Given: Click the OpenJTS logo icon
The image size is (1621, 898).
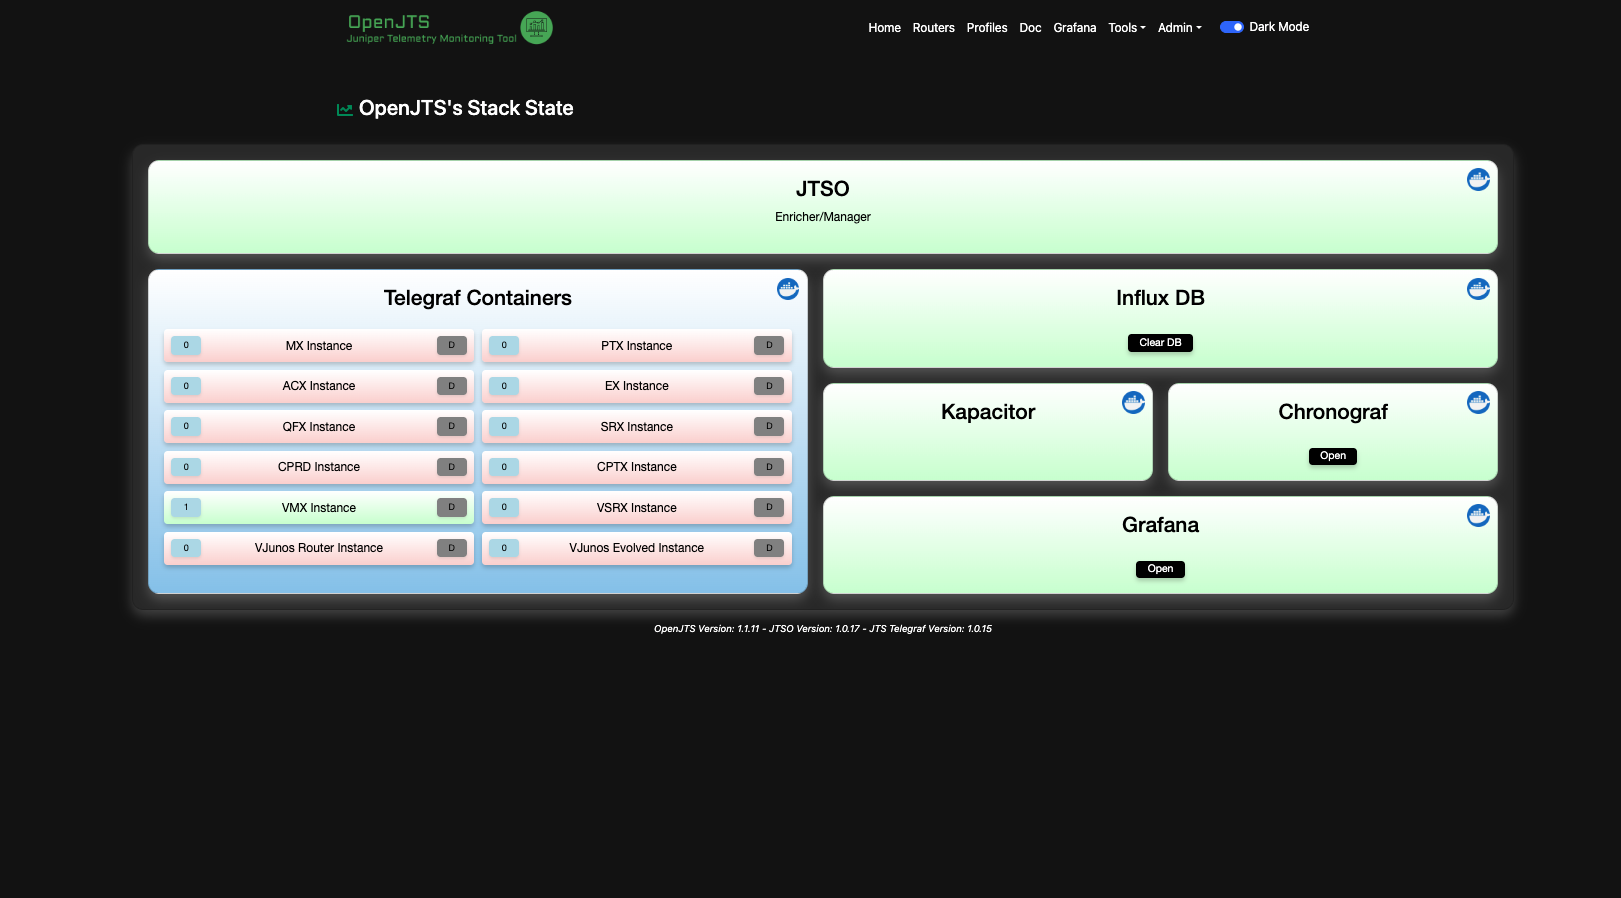Looking at the screenshot, I should (x=536, y=28).
